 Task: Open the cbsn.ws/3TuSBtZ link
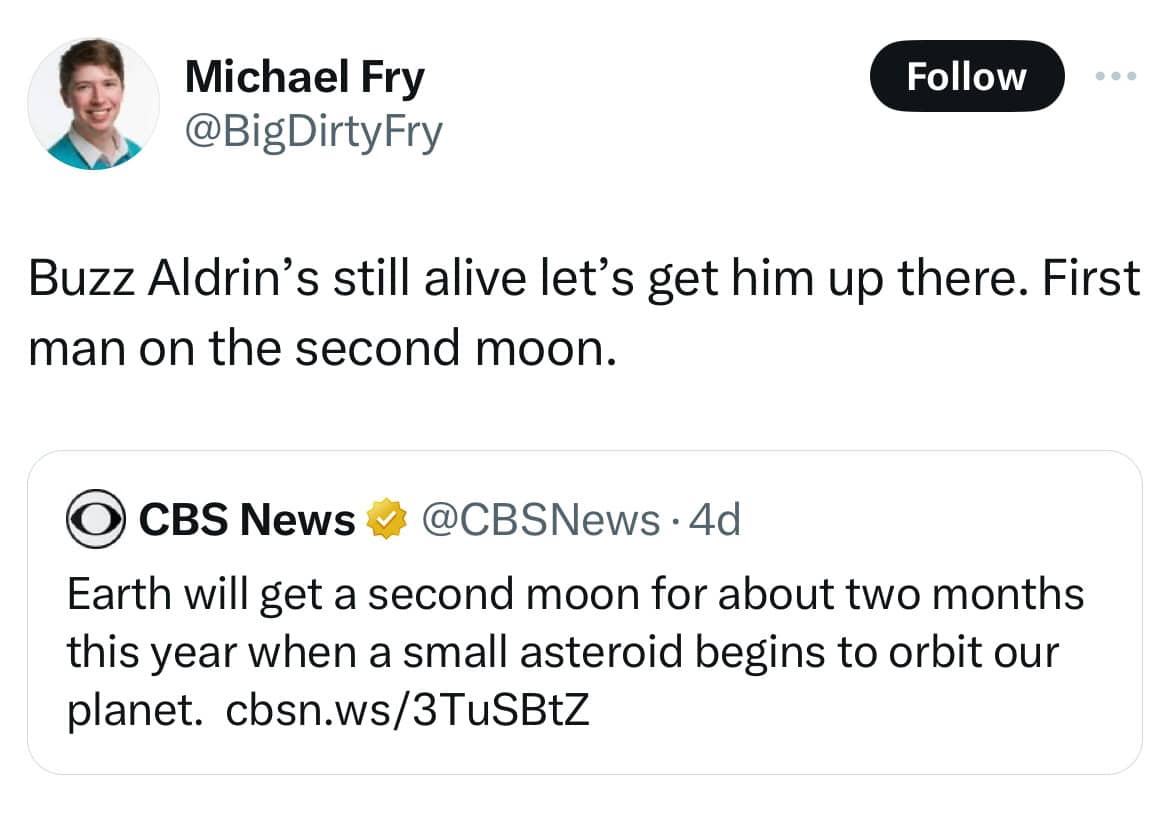pos(408,710)
